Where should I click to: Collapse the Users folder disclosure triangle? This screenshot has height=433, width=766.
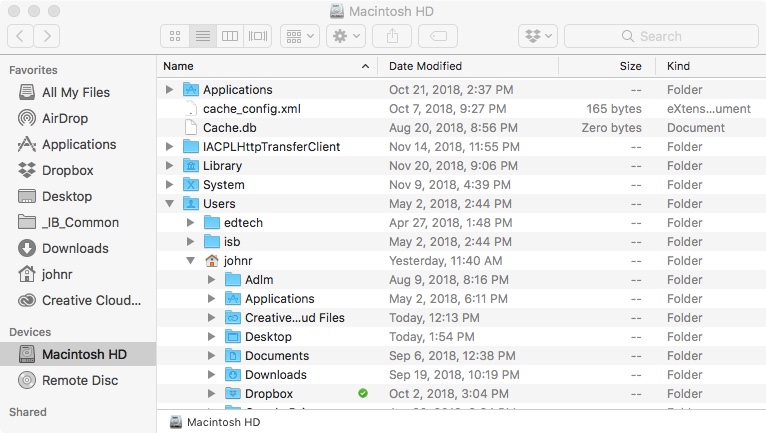170,204
